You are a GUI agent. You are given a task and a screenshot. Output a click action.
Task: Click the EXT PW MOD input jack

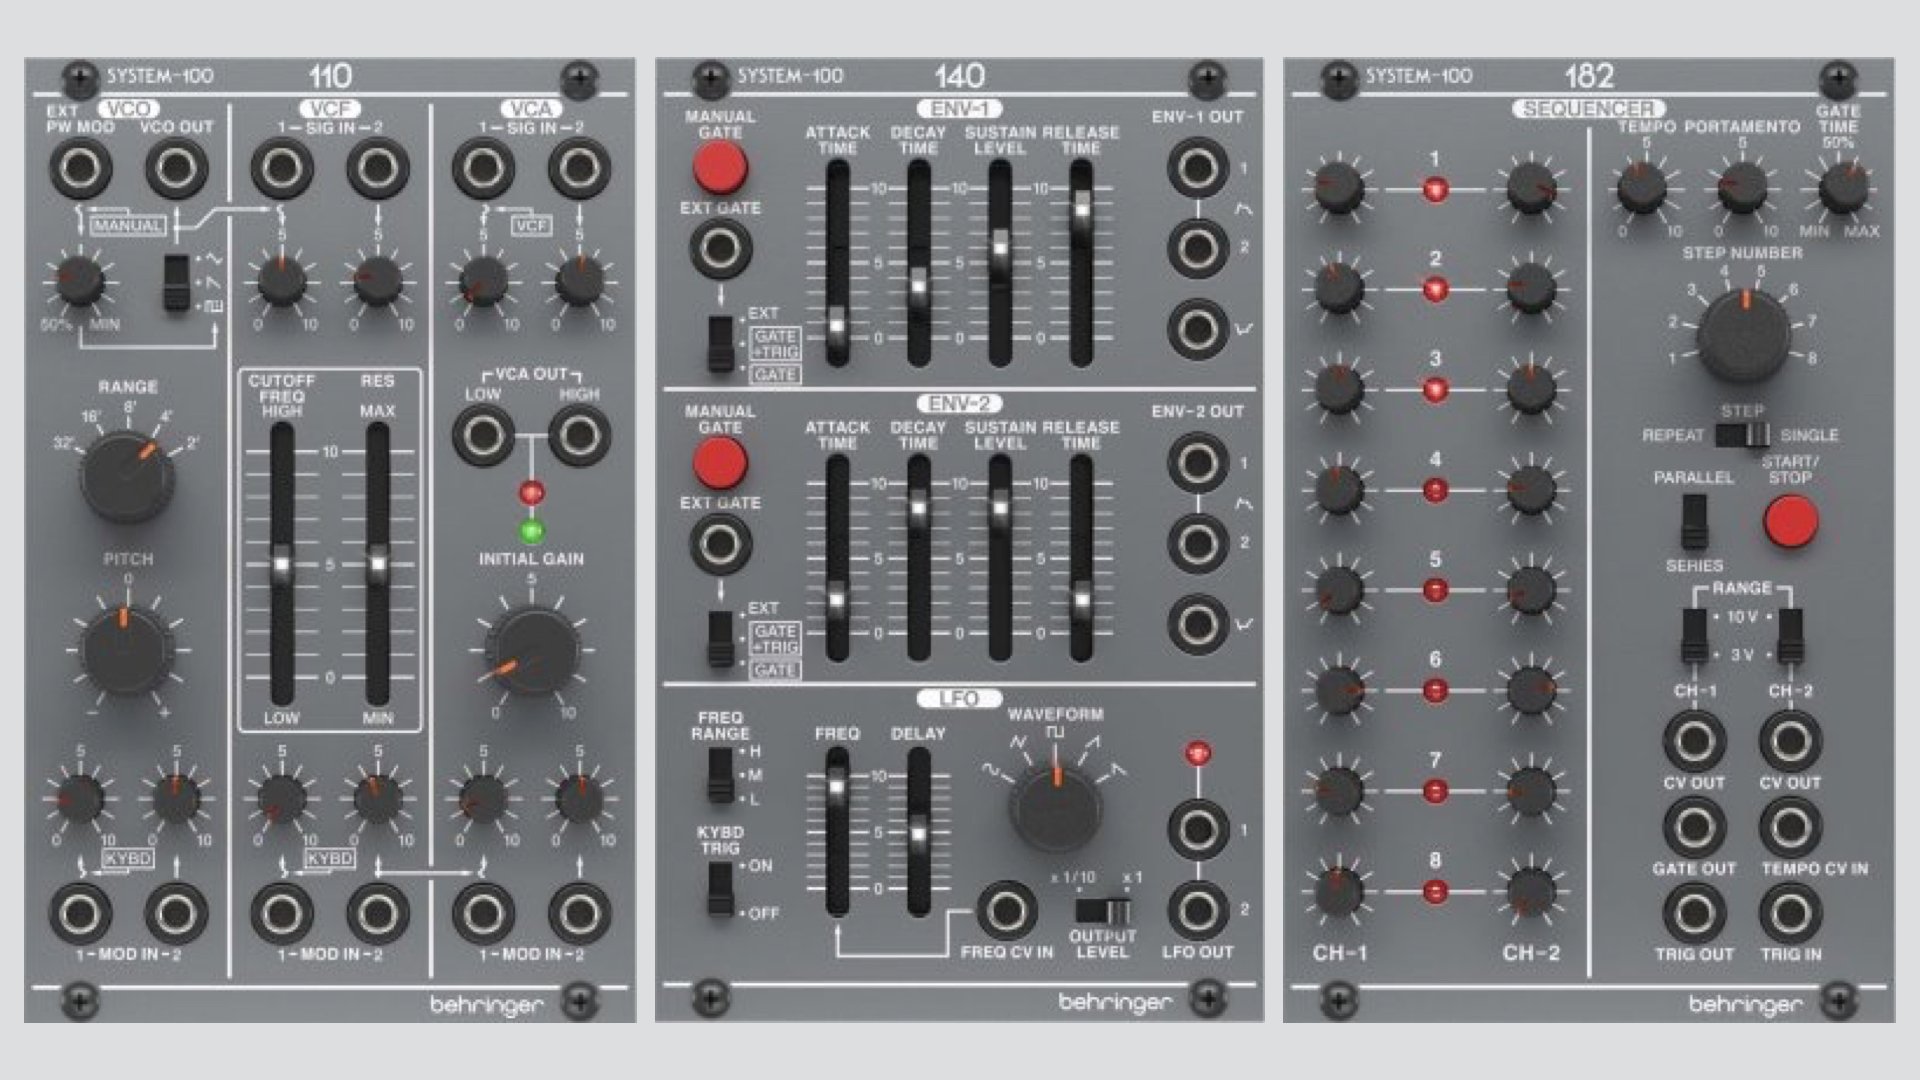(x=79, y=168)
